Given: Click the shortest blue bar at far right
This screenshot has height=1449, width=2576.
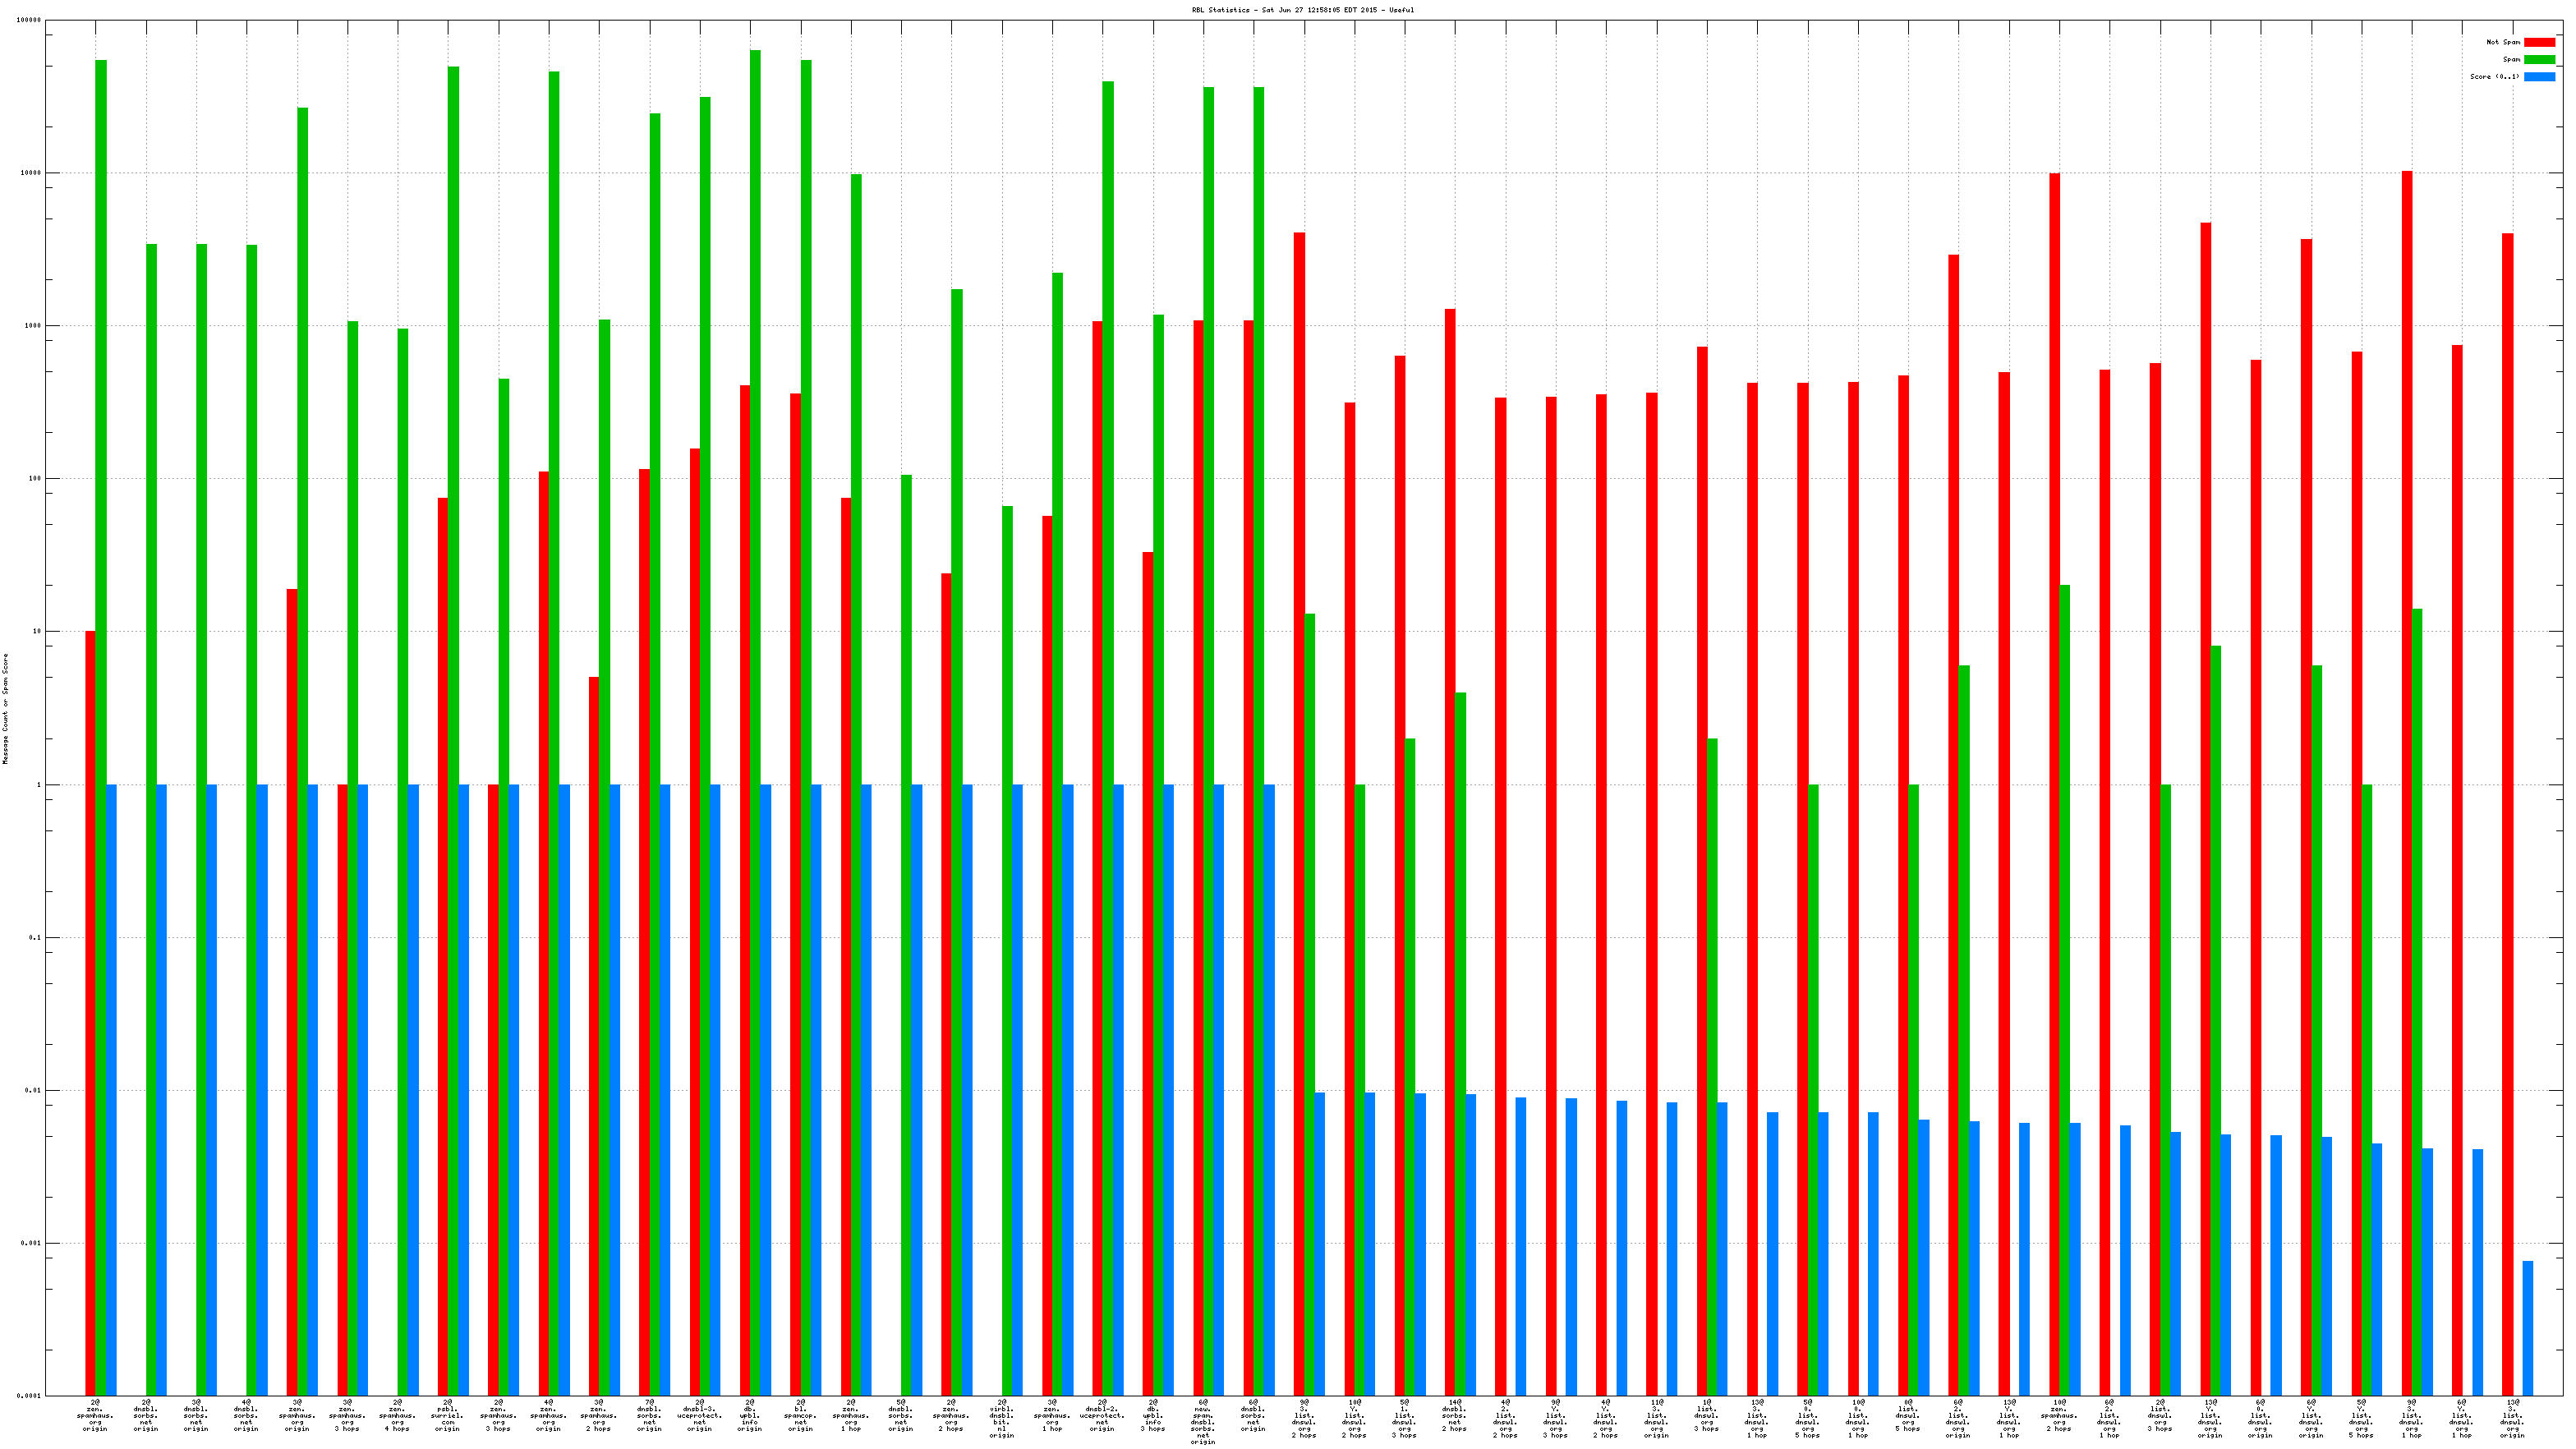Looking at the screenshot, I should tap(2528, 1328).
